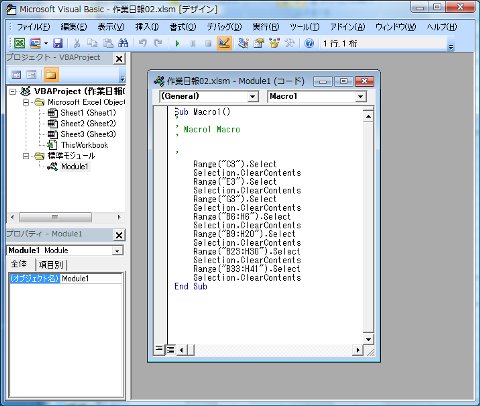The height and width of the screenshot is (406, 480).
Task: Save the workbook with floppy icon
Action: 58,43
